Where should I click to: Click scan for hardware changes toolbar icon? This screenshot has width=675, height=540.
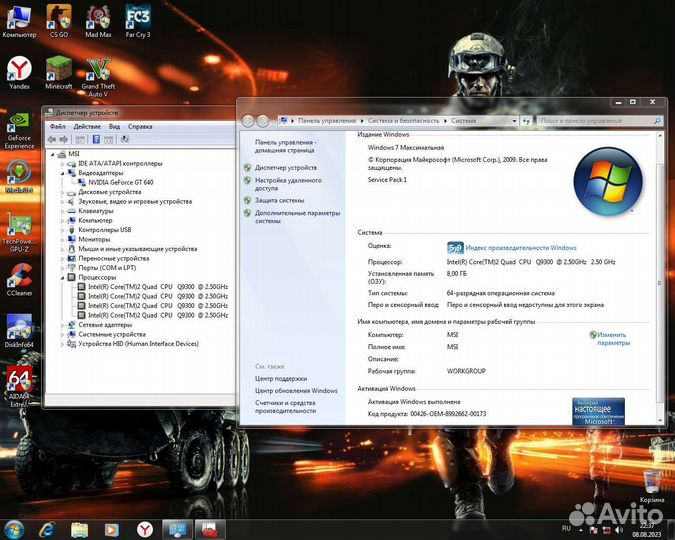(x=125, y=139)
